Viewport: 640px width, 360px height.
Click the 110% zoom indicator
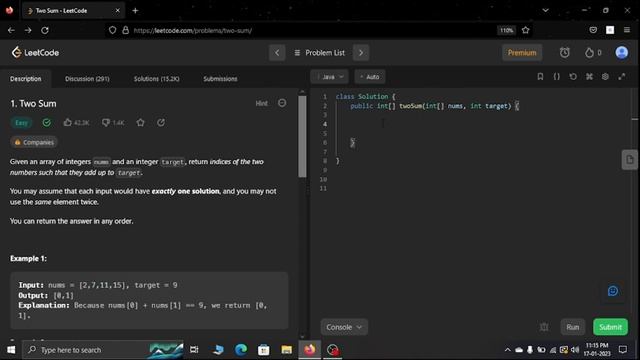pyautogui.click(x=507, y=30)
